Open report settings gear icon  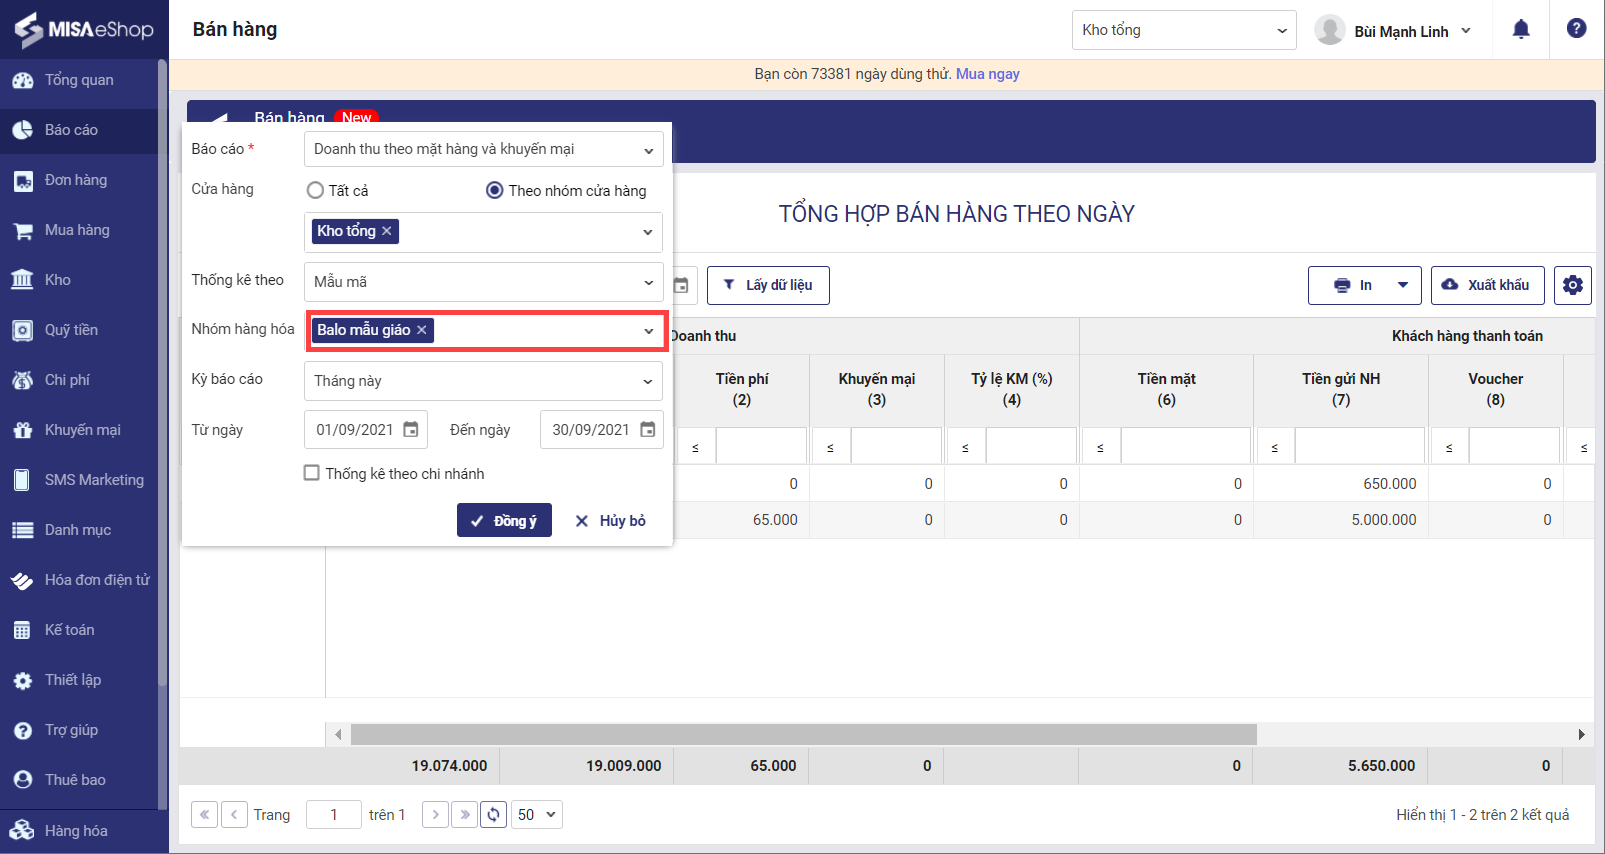coord(1573,285)
